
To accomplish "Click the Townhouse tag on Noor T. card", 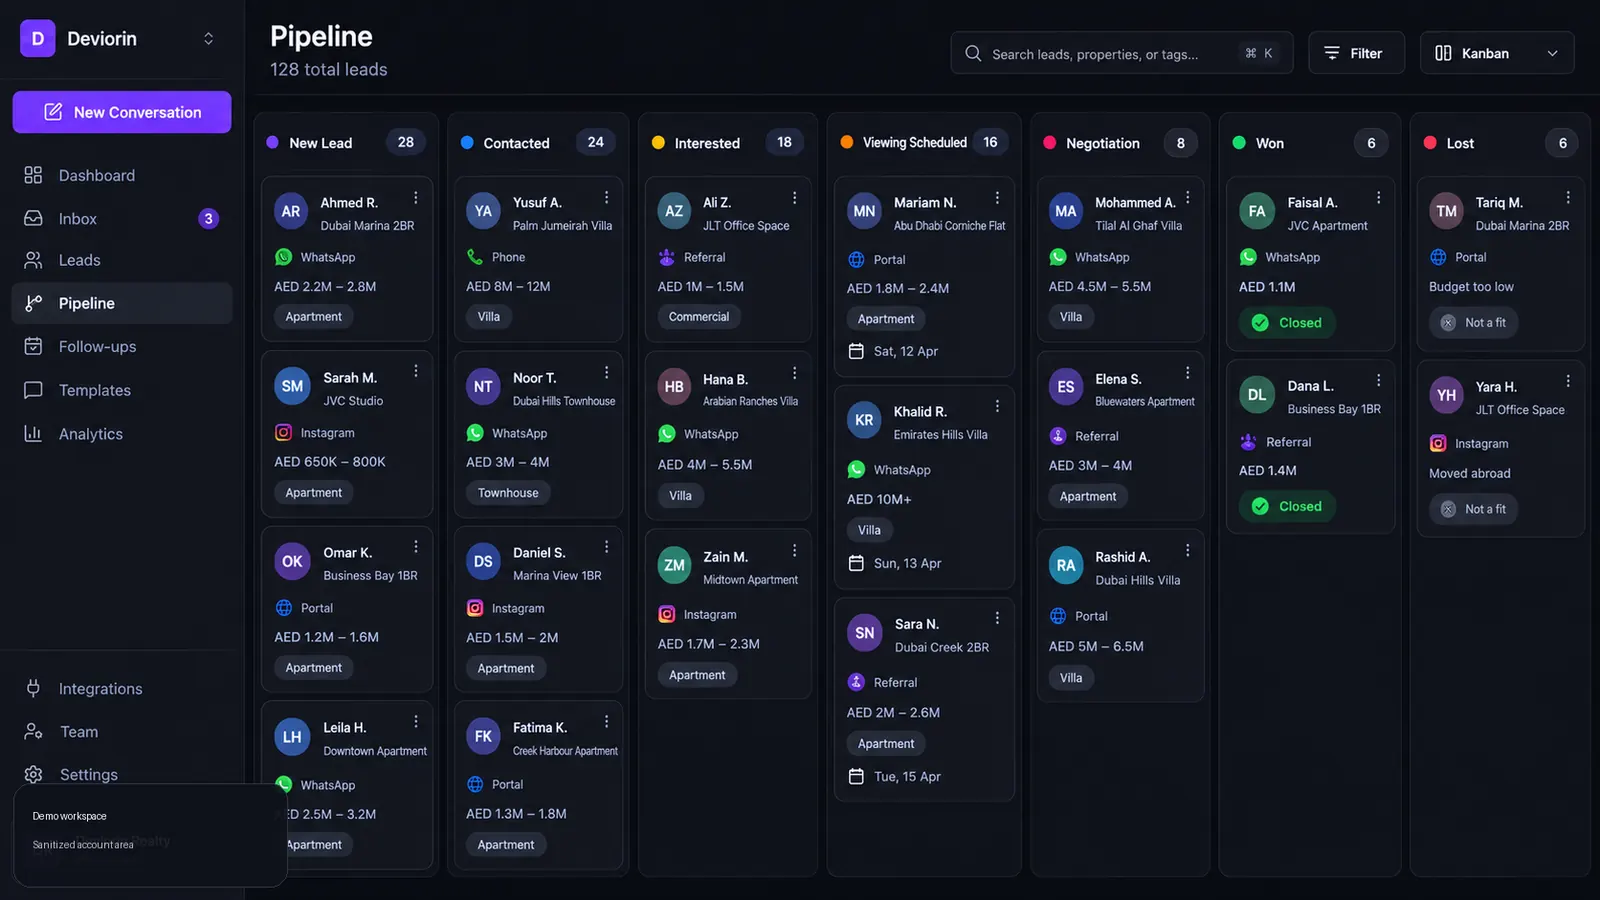I will tap(508, 493).
